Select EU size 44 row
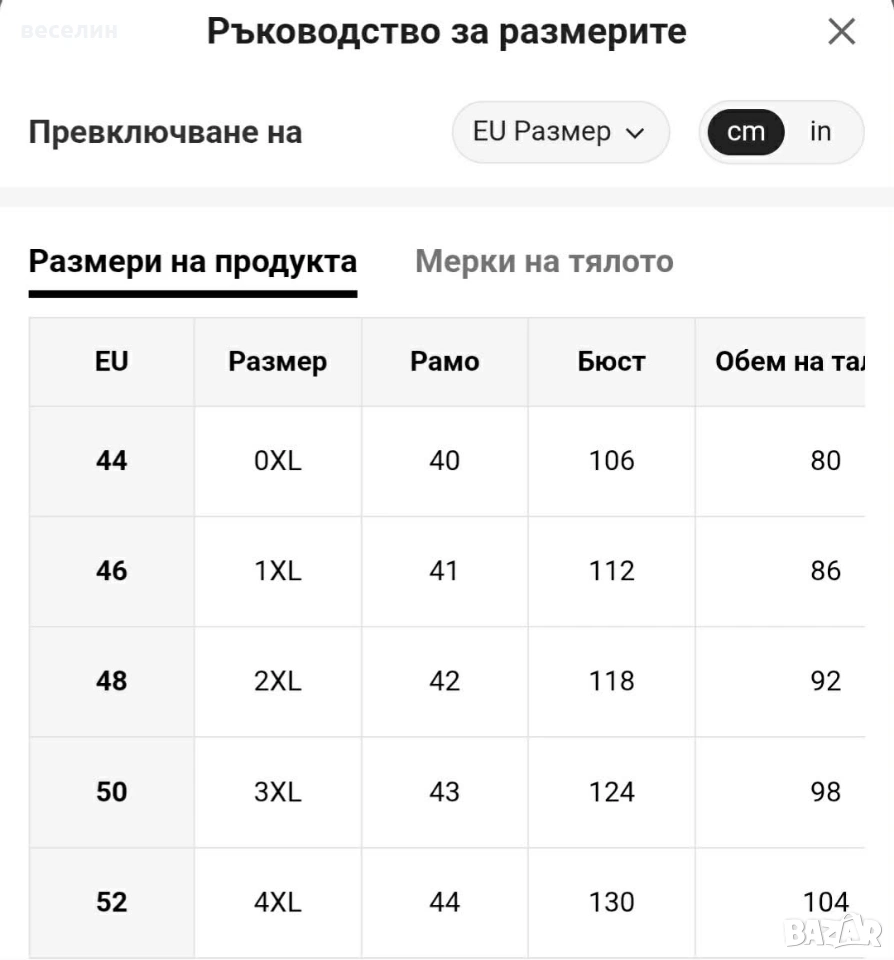The height and width of the screenshot is (960, 894). (x=447, y=461)
